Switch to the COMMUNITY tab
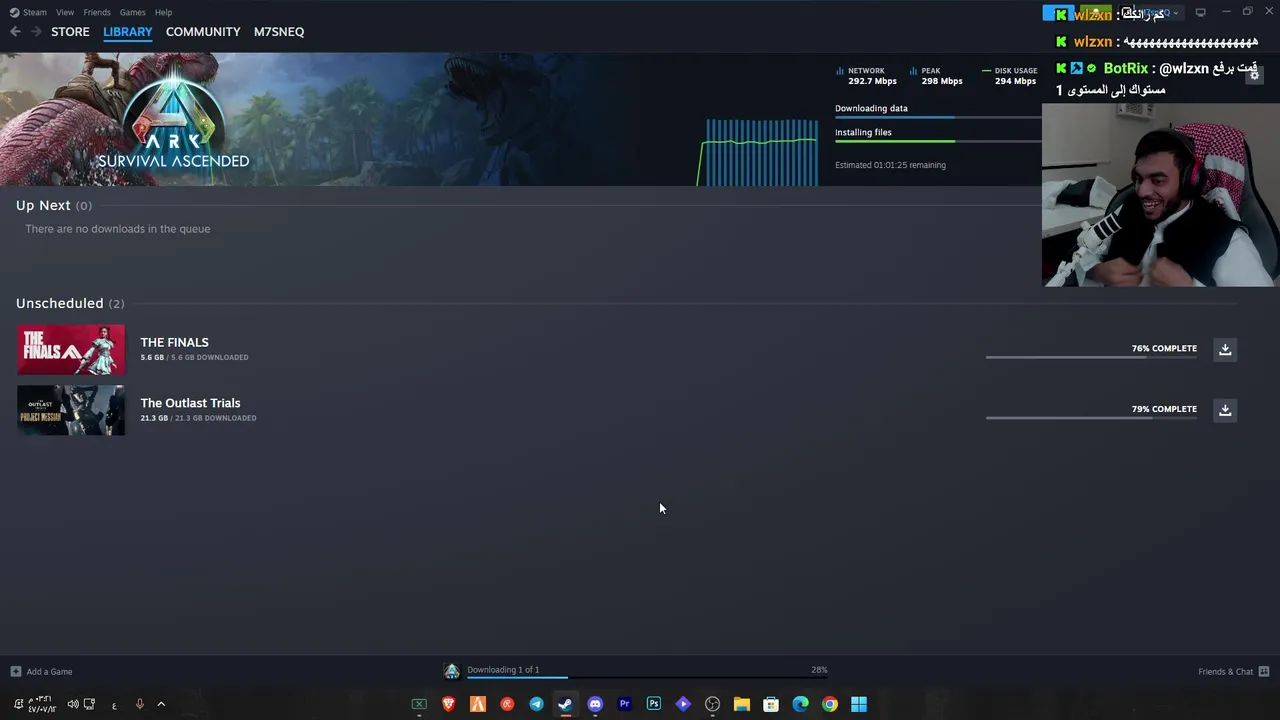Image resolution: width=1280 pixels, height=720 pixels. coord(203,32)
